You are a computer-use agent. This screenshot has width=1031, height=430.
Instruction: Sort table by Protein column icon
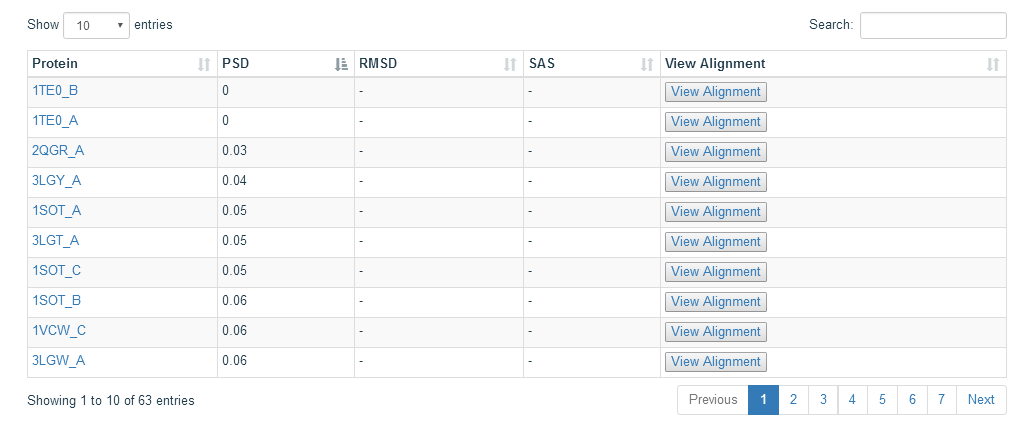[204, 64]
